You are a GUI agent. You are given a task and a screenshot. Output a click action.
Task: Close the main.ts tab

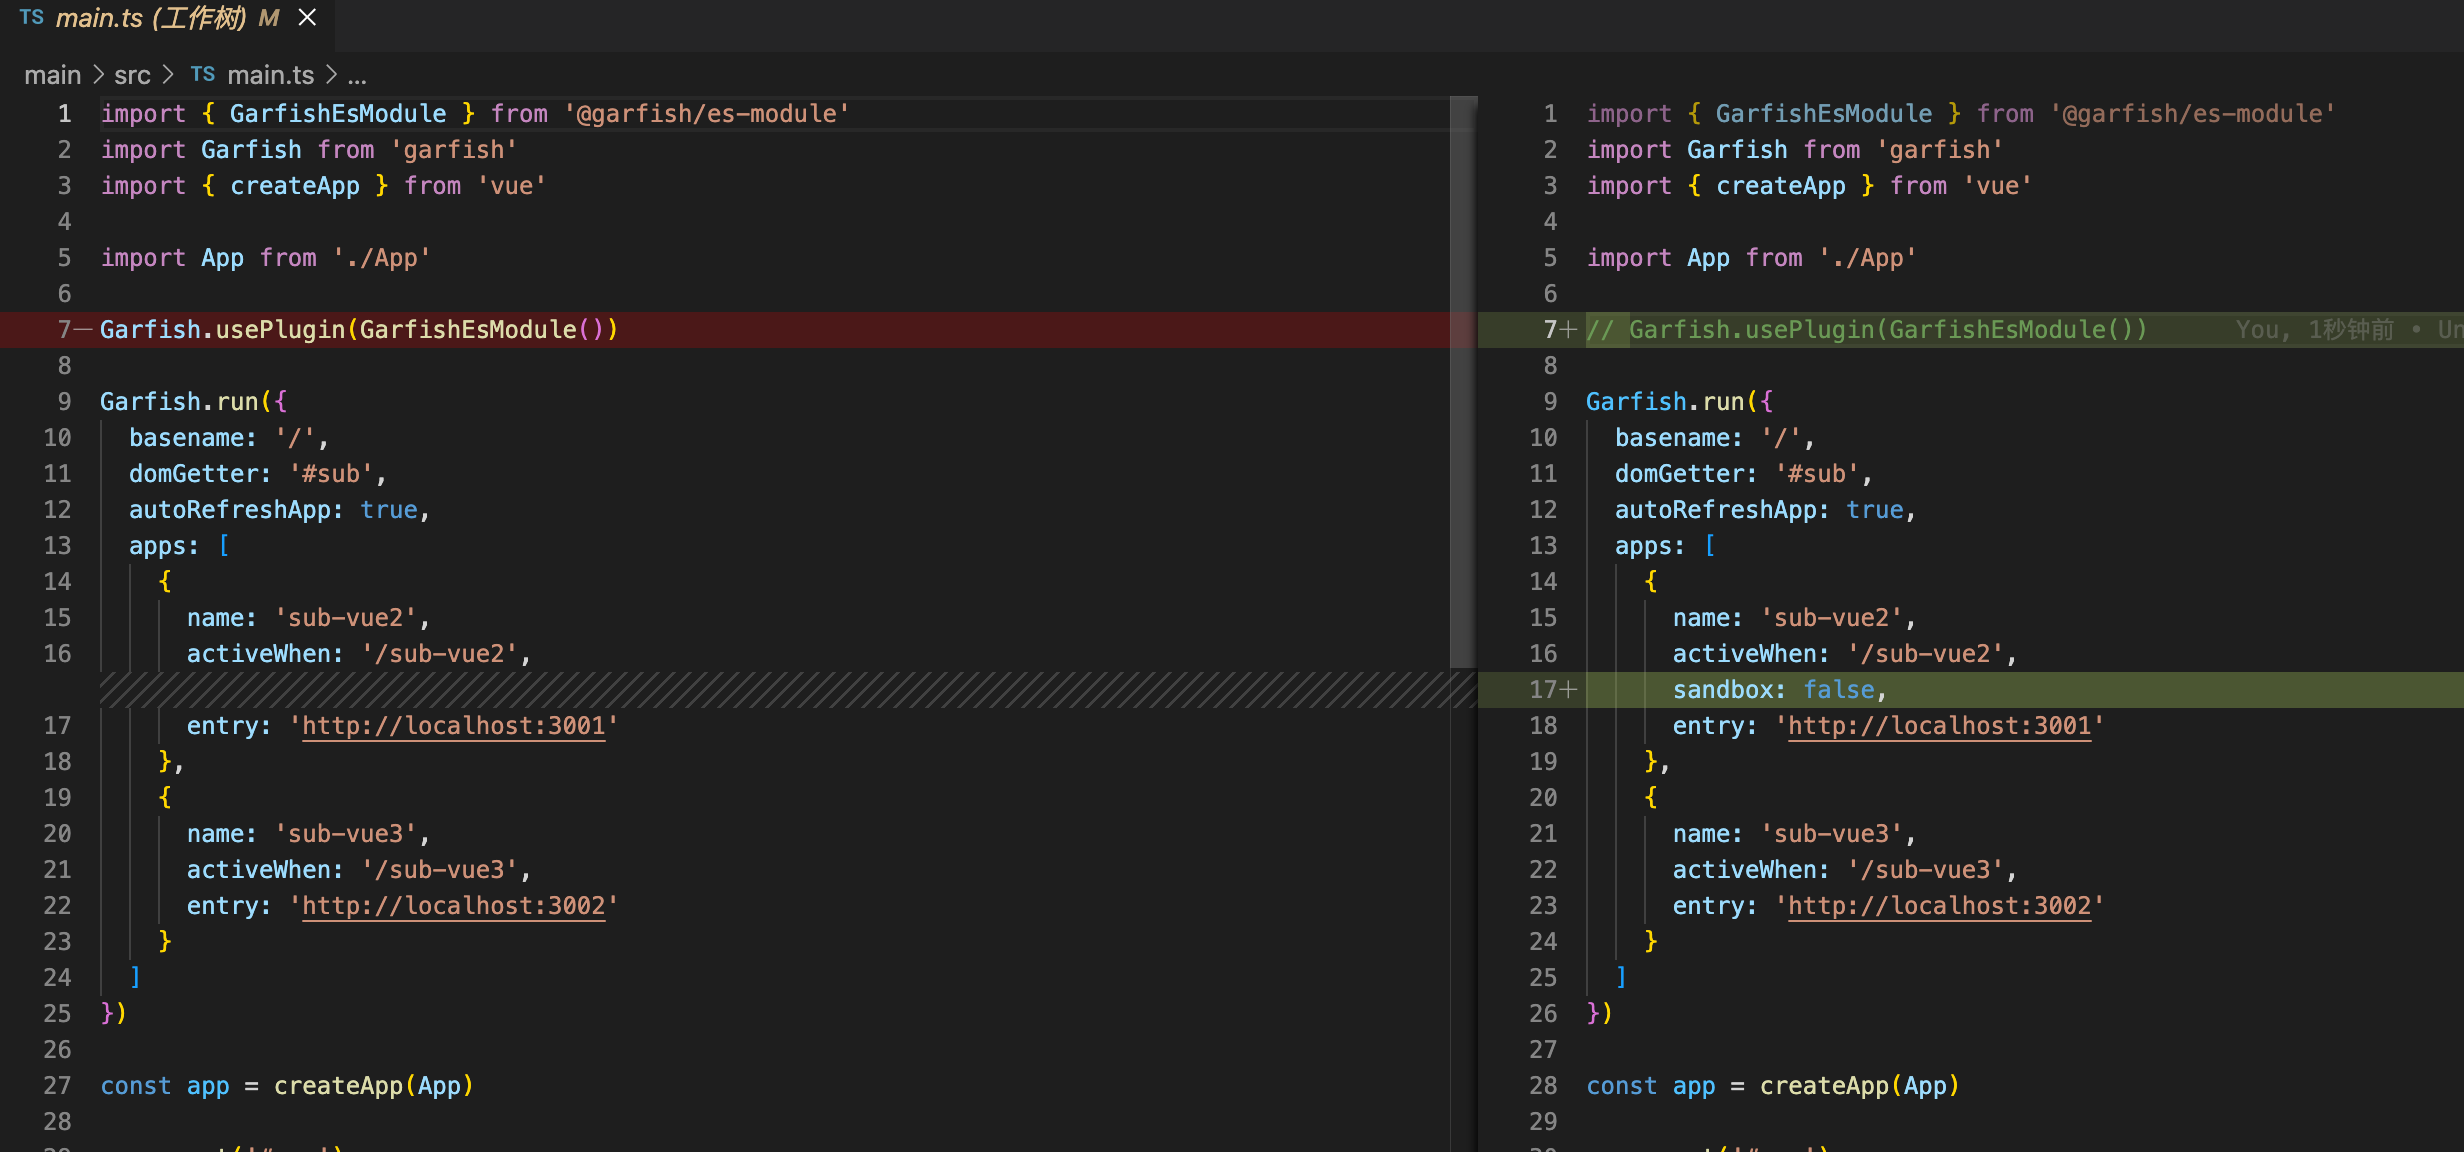pyautogui.click(x=306, y=18)
